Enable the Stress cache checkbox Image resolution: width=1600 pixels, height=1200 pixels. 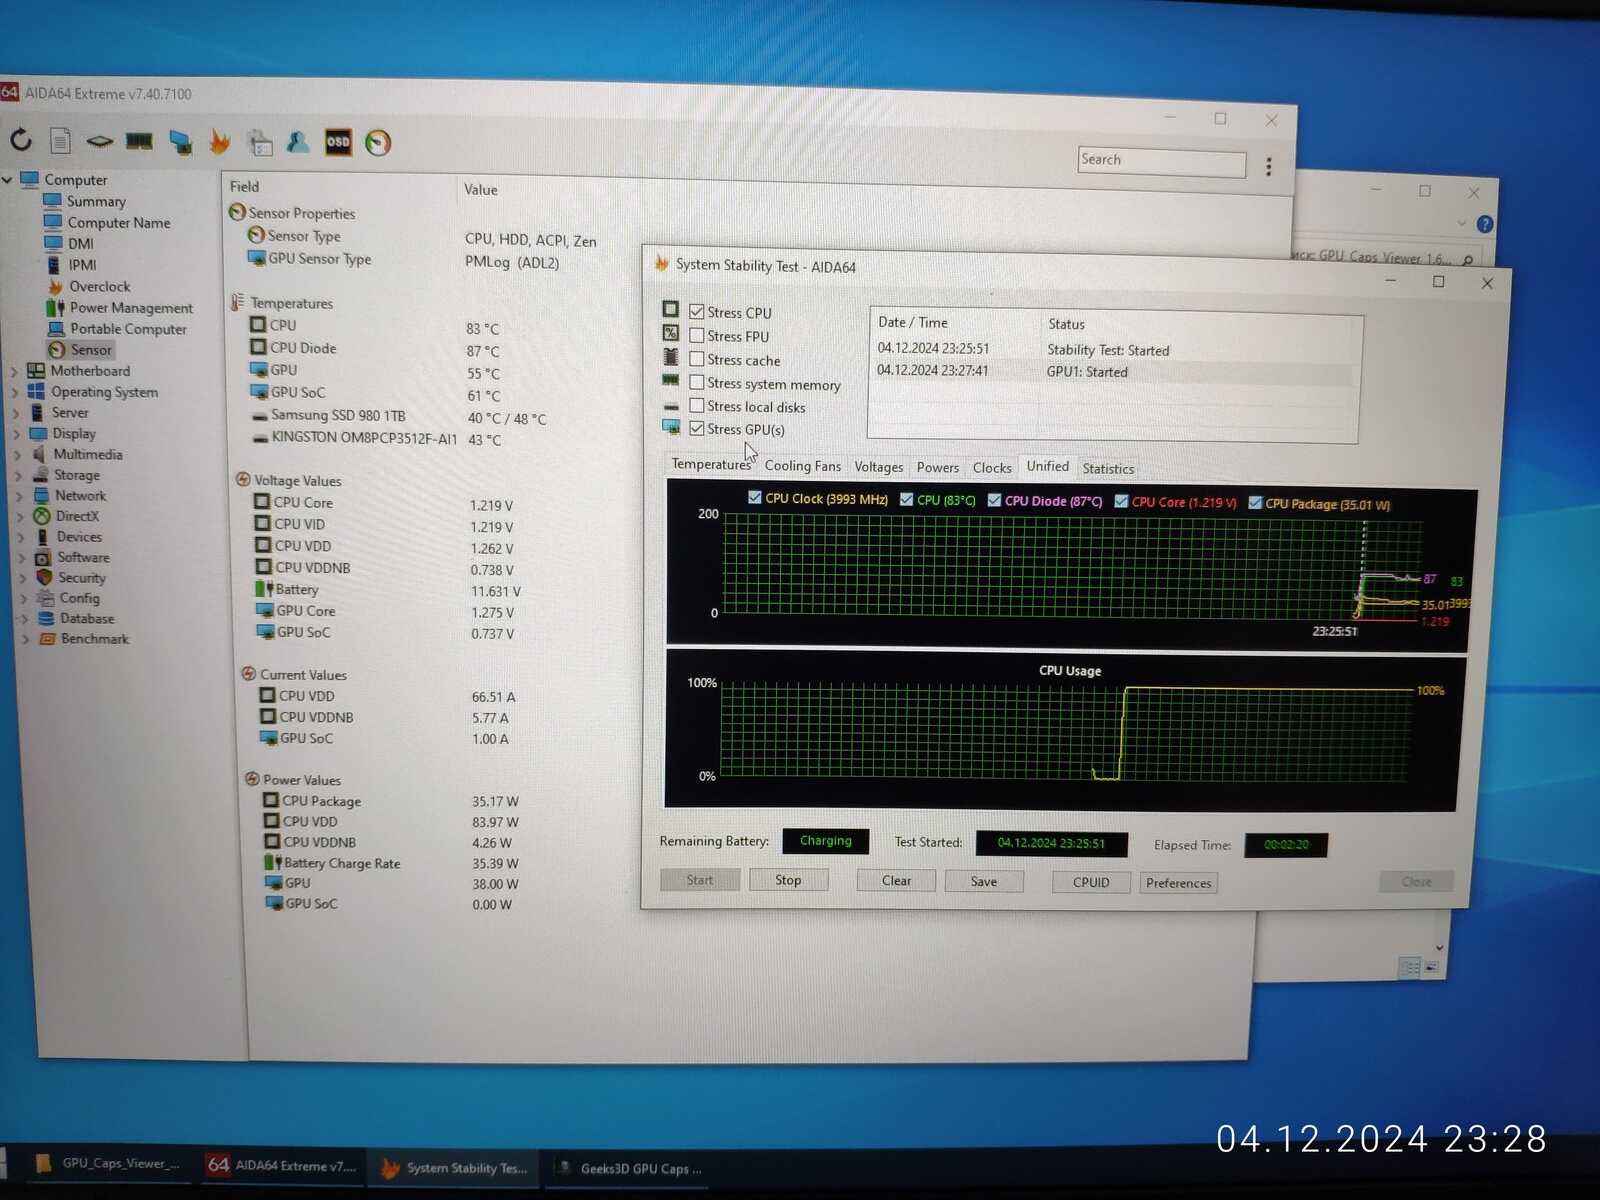(697, 358)
